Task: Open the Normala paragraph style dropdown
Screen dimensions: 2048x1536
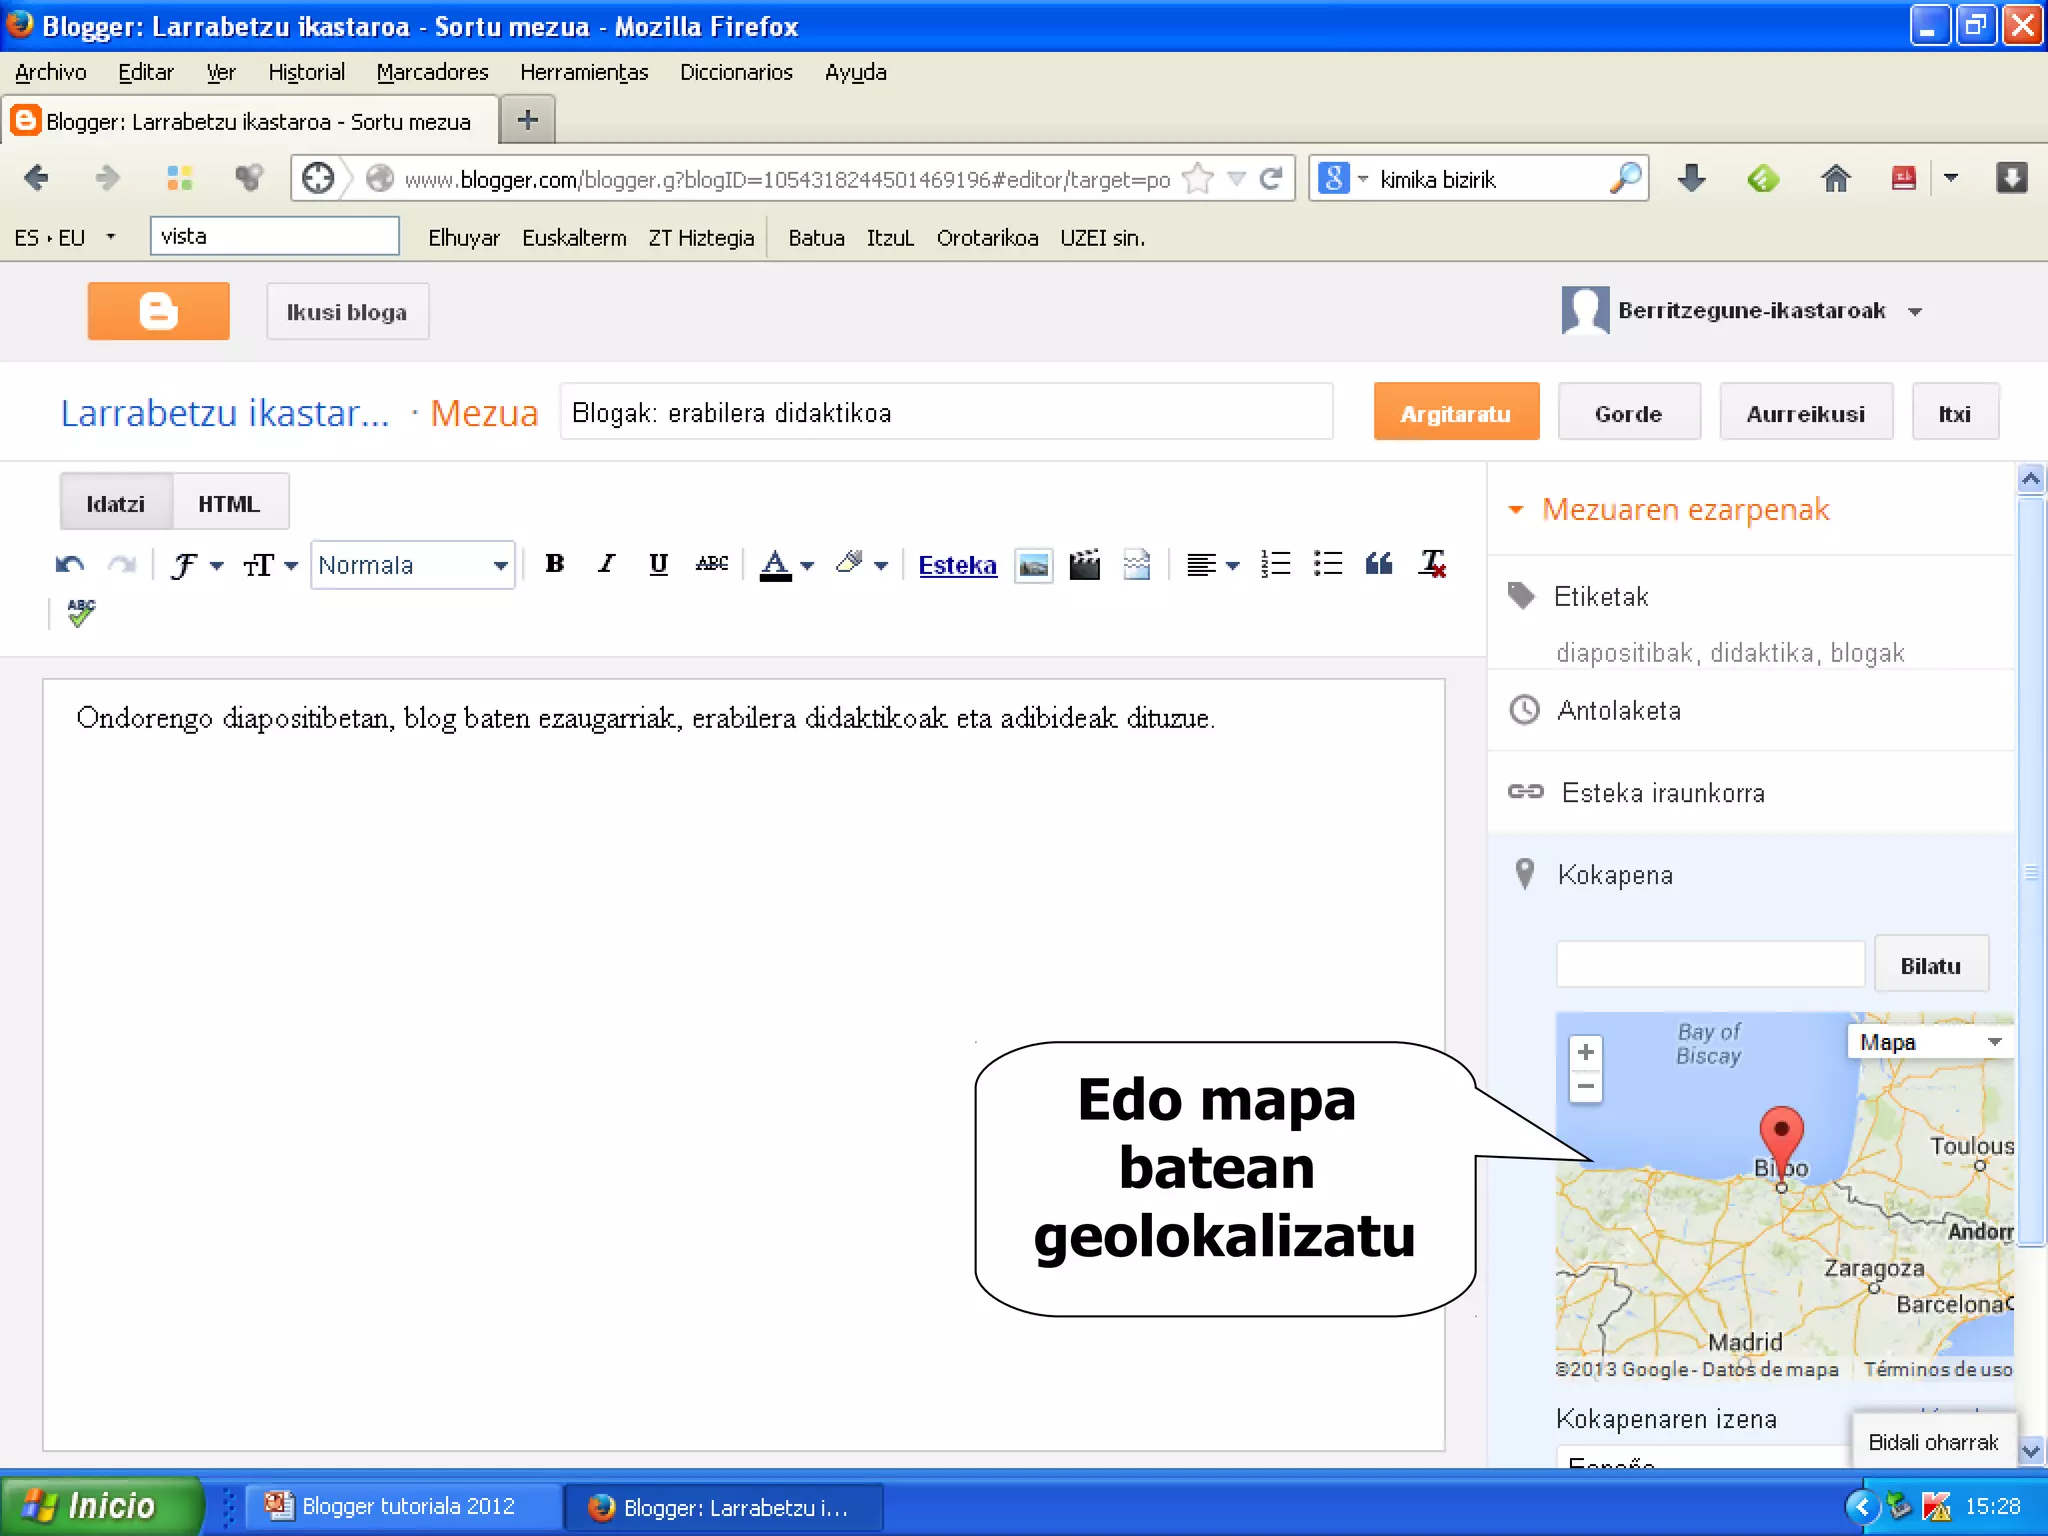Action: pos(412,565)
